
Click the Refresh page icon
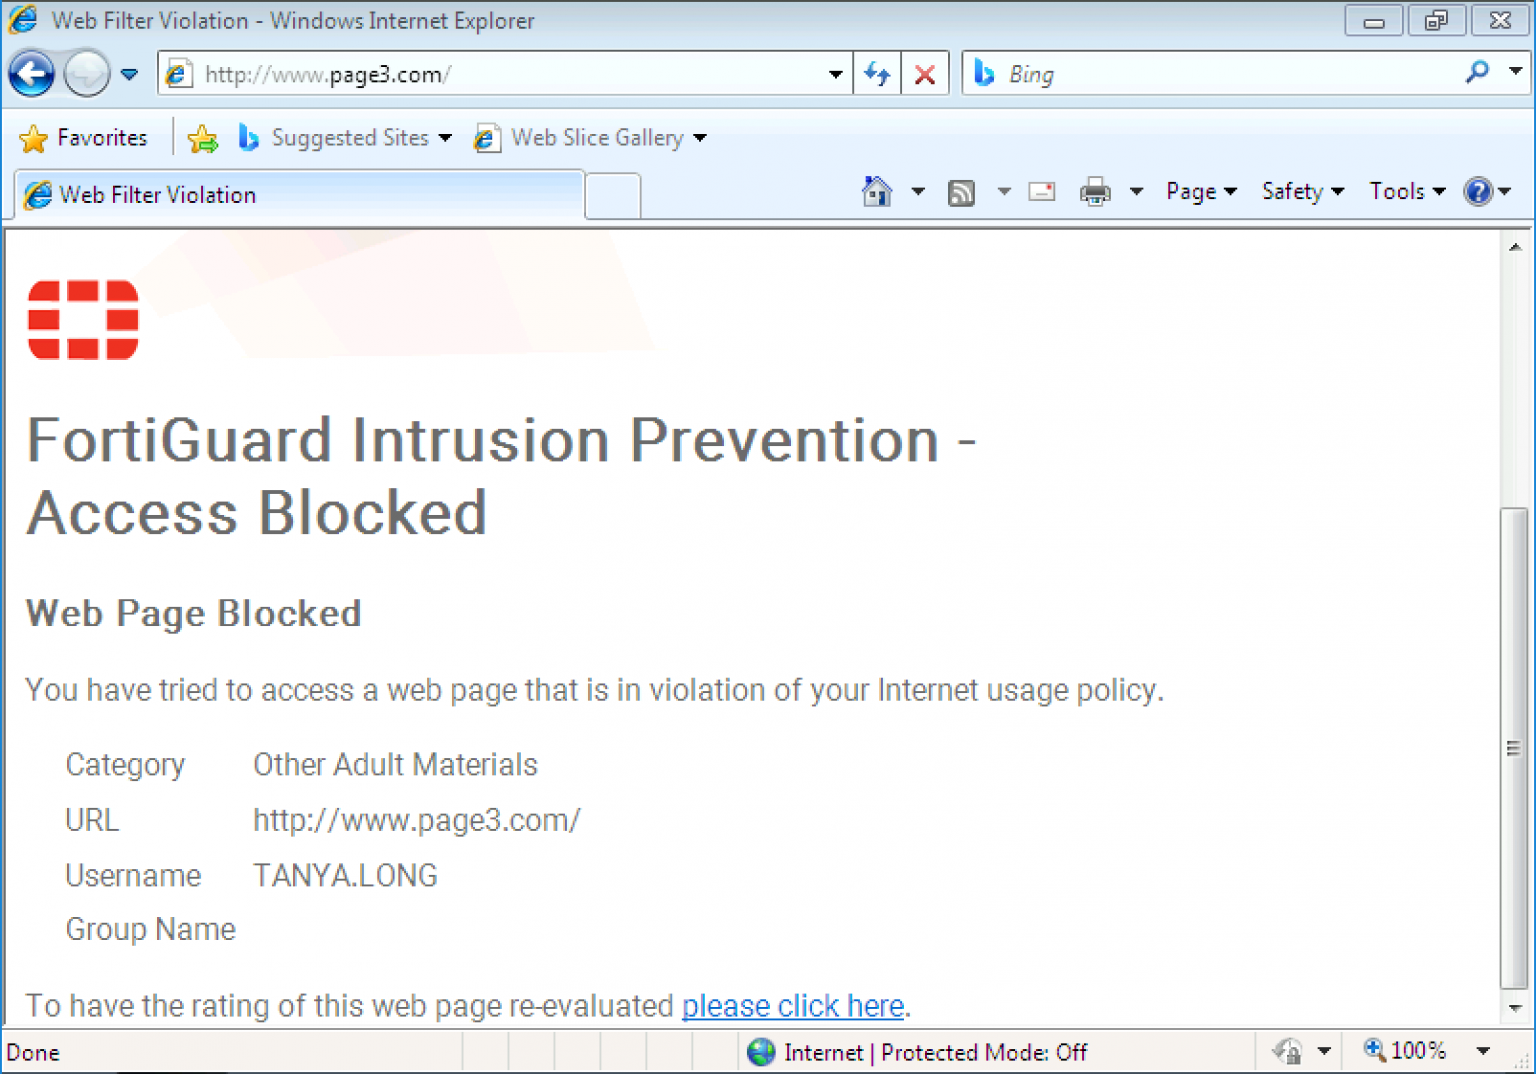pyautogui.click(x=877, y=74)
